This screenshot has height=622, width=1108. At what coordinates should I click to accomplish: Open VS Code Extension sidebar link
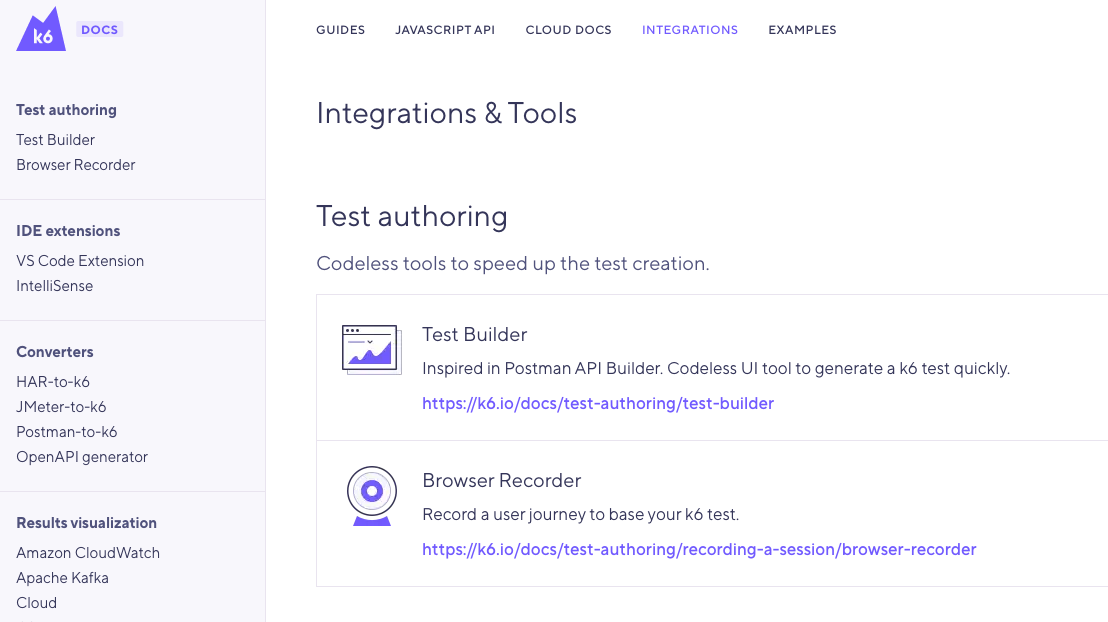point(80,261)
